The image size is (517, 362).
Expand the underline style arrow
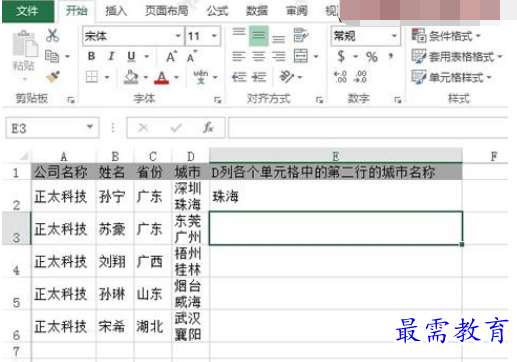[x=147, y=57]
